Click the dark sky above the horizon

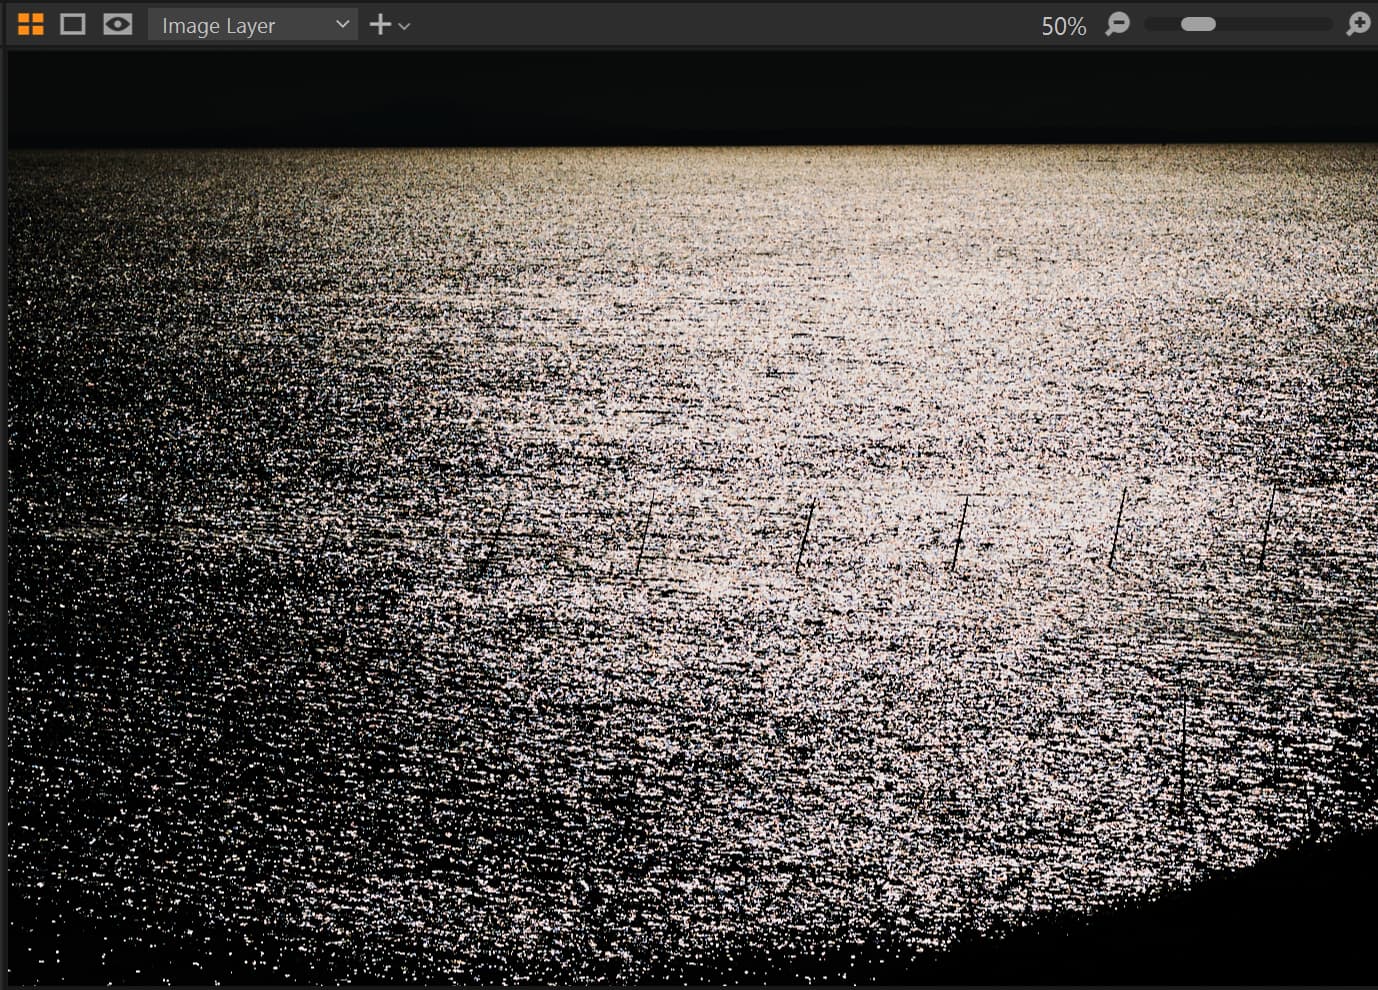[690, 95]
